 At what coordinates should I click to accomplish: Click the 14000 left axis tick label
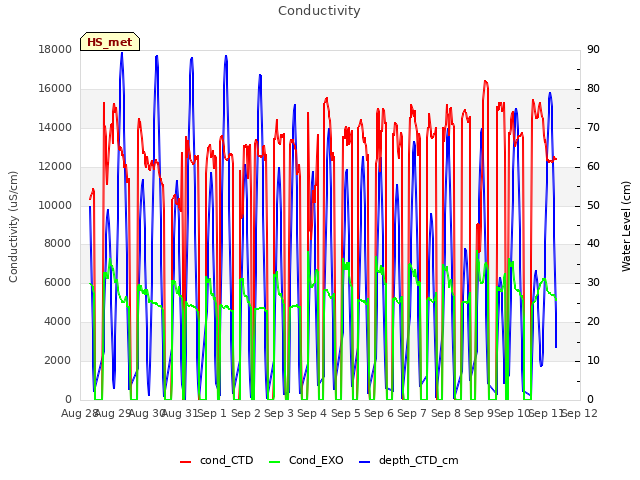coord(55,127)
